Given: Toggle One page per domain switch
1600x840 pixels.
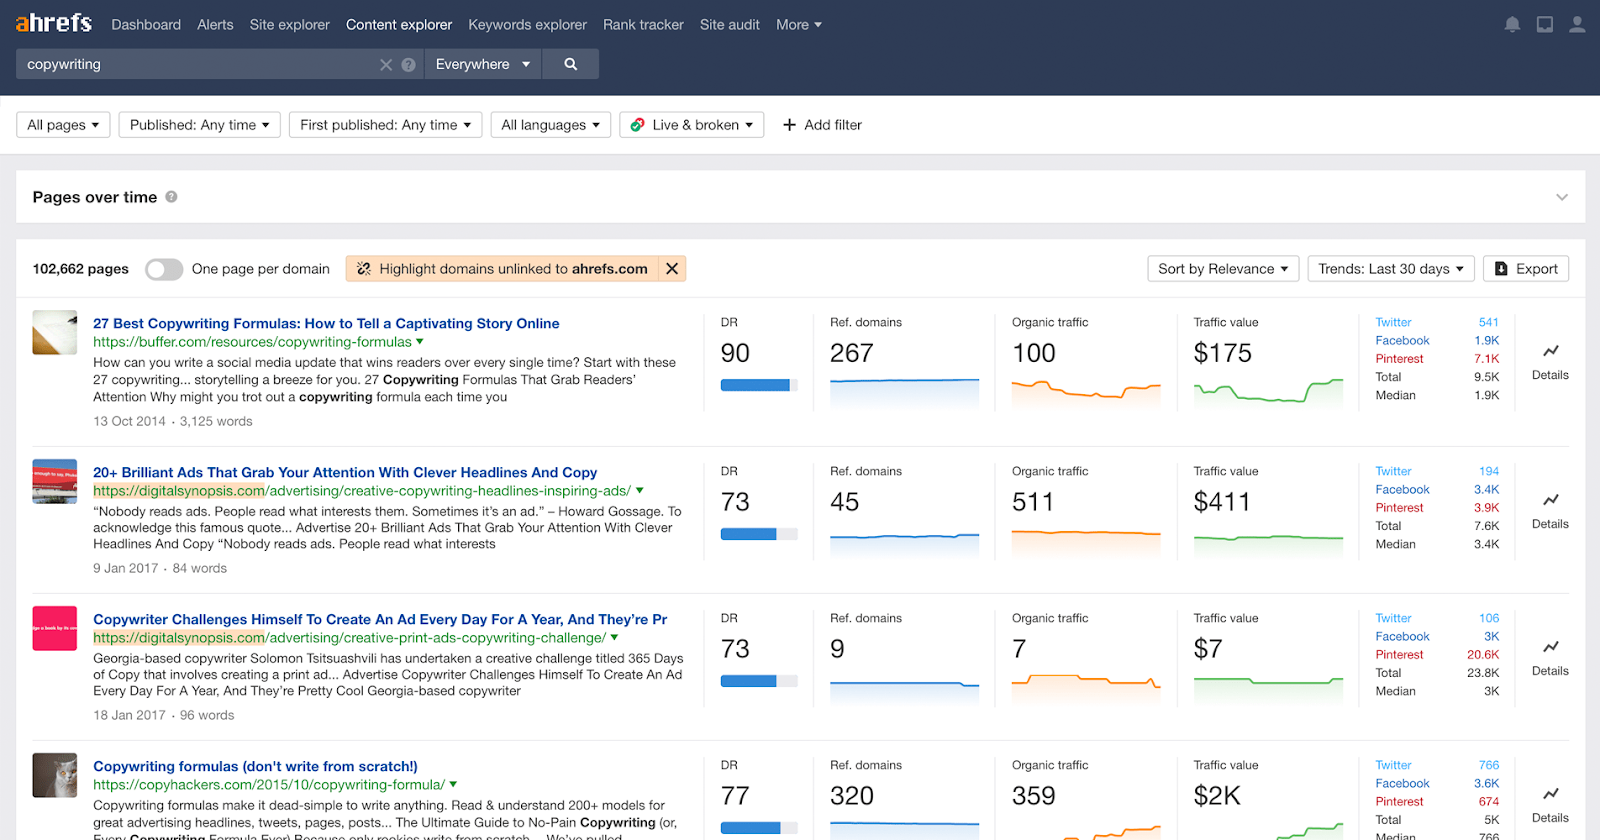Looking at the screenshot, I should [164, 269].
